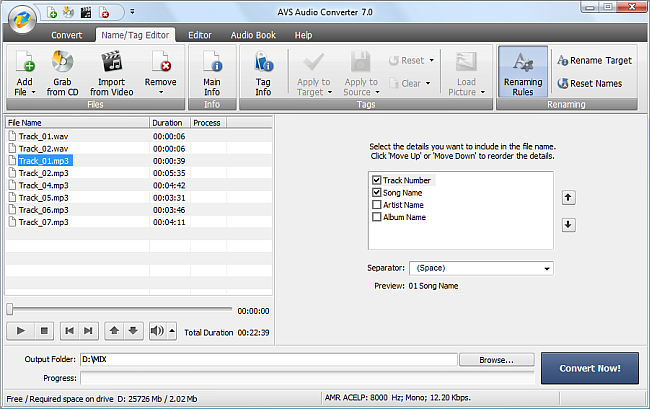
Task: Expand Reset dropdown arrow
Action: pos(432,61)
